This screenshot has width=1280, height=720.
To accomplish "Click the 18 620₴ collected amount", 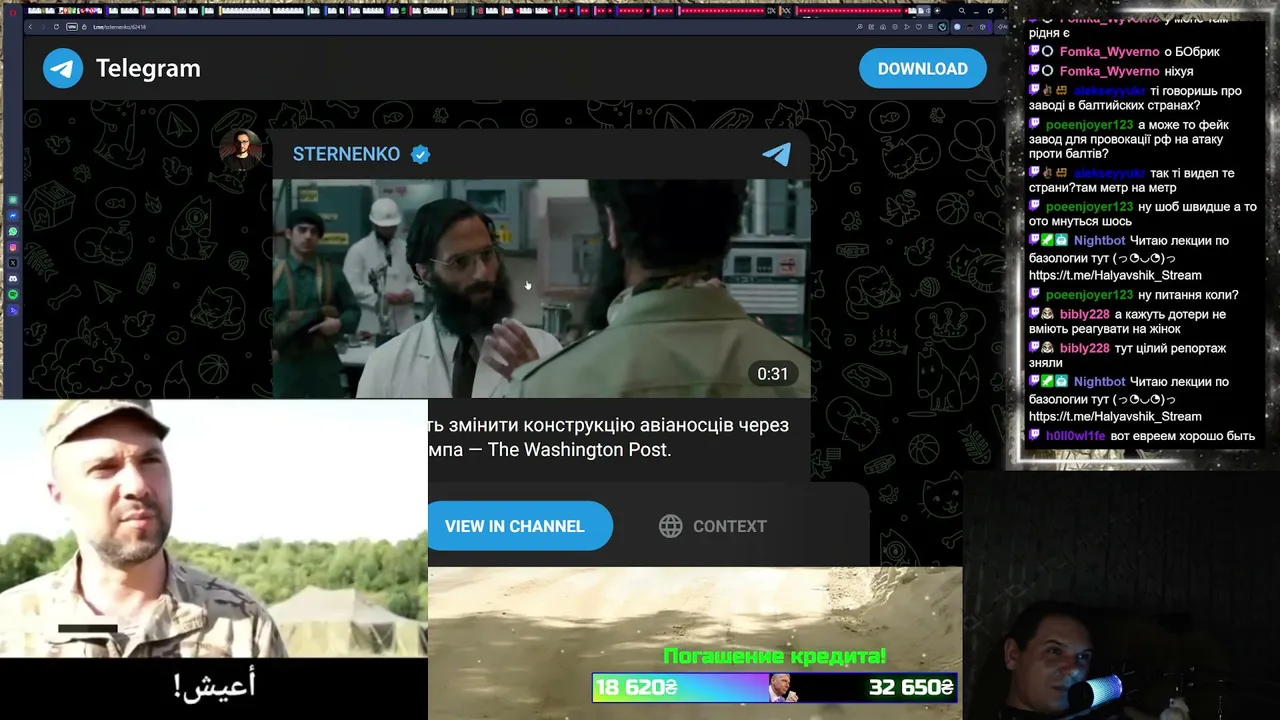I will click(x=637, y=687).
